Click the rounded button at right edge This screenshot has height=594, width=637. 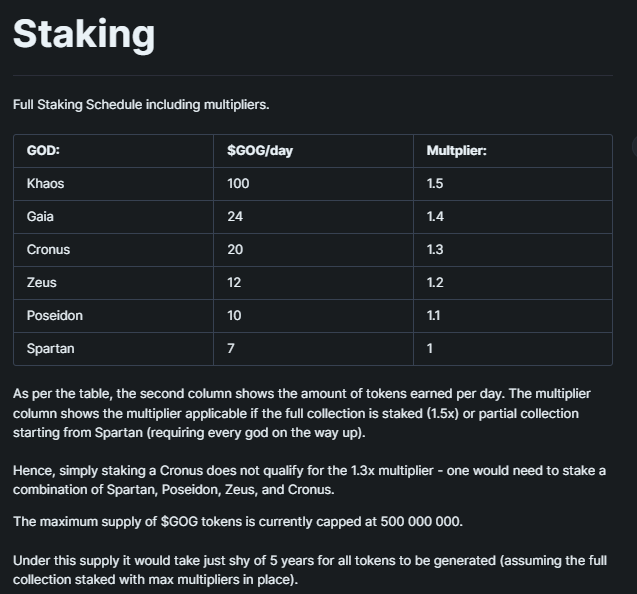click(634, 147)
